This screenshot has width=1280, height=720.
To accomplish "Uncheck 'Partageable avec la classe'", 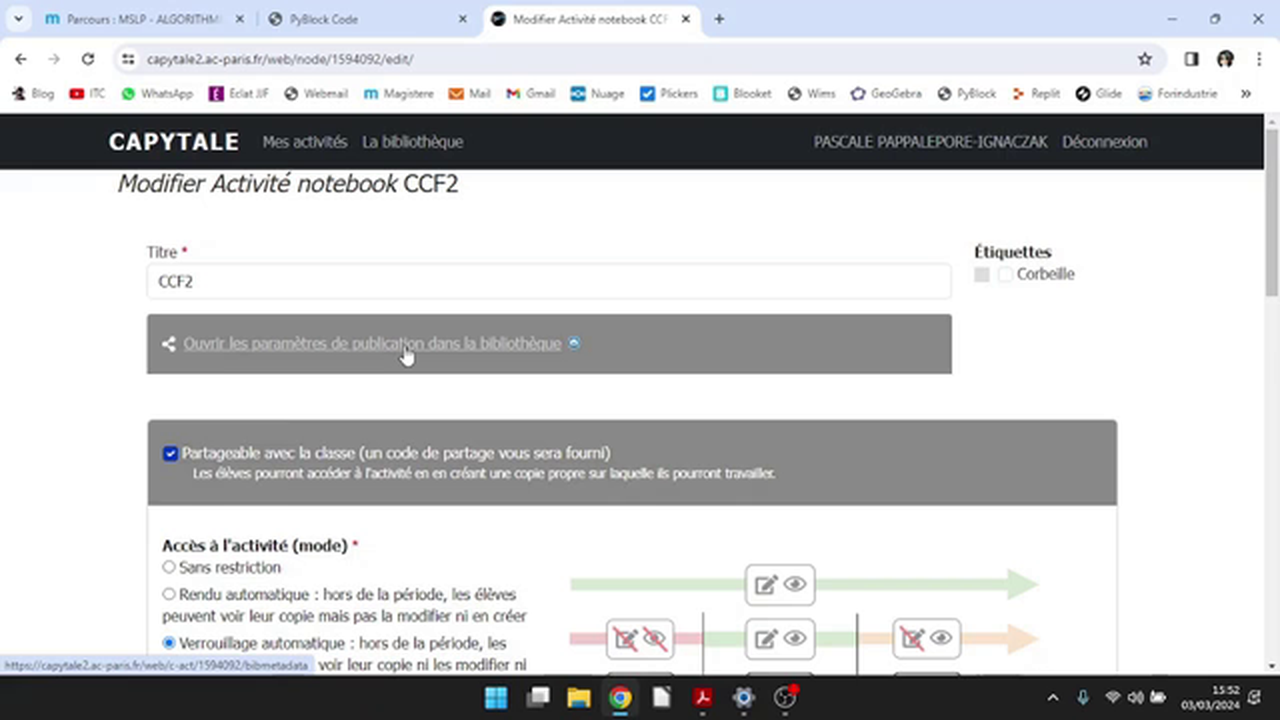I will click(170, 453).
